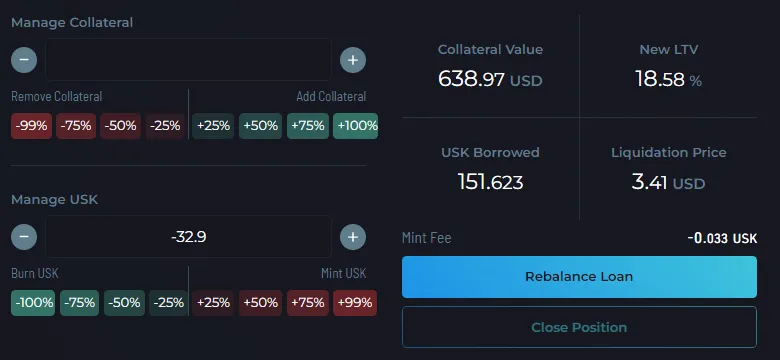Choose the -75% Burn USK preset
The height and width of the screenshot is (360, 780).
(80, 303)
